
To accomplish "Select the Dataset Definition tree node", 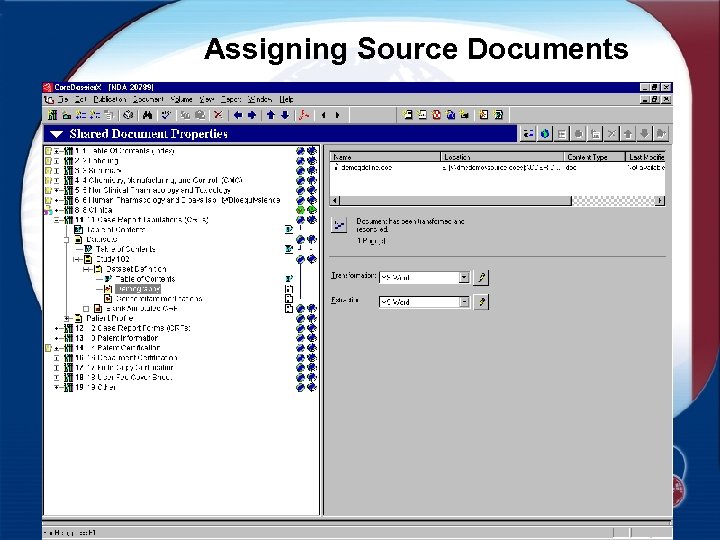I will tap(136, 269).
